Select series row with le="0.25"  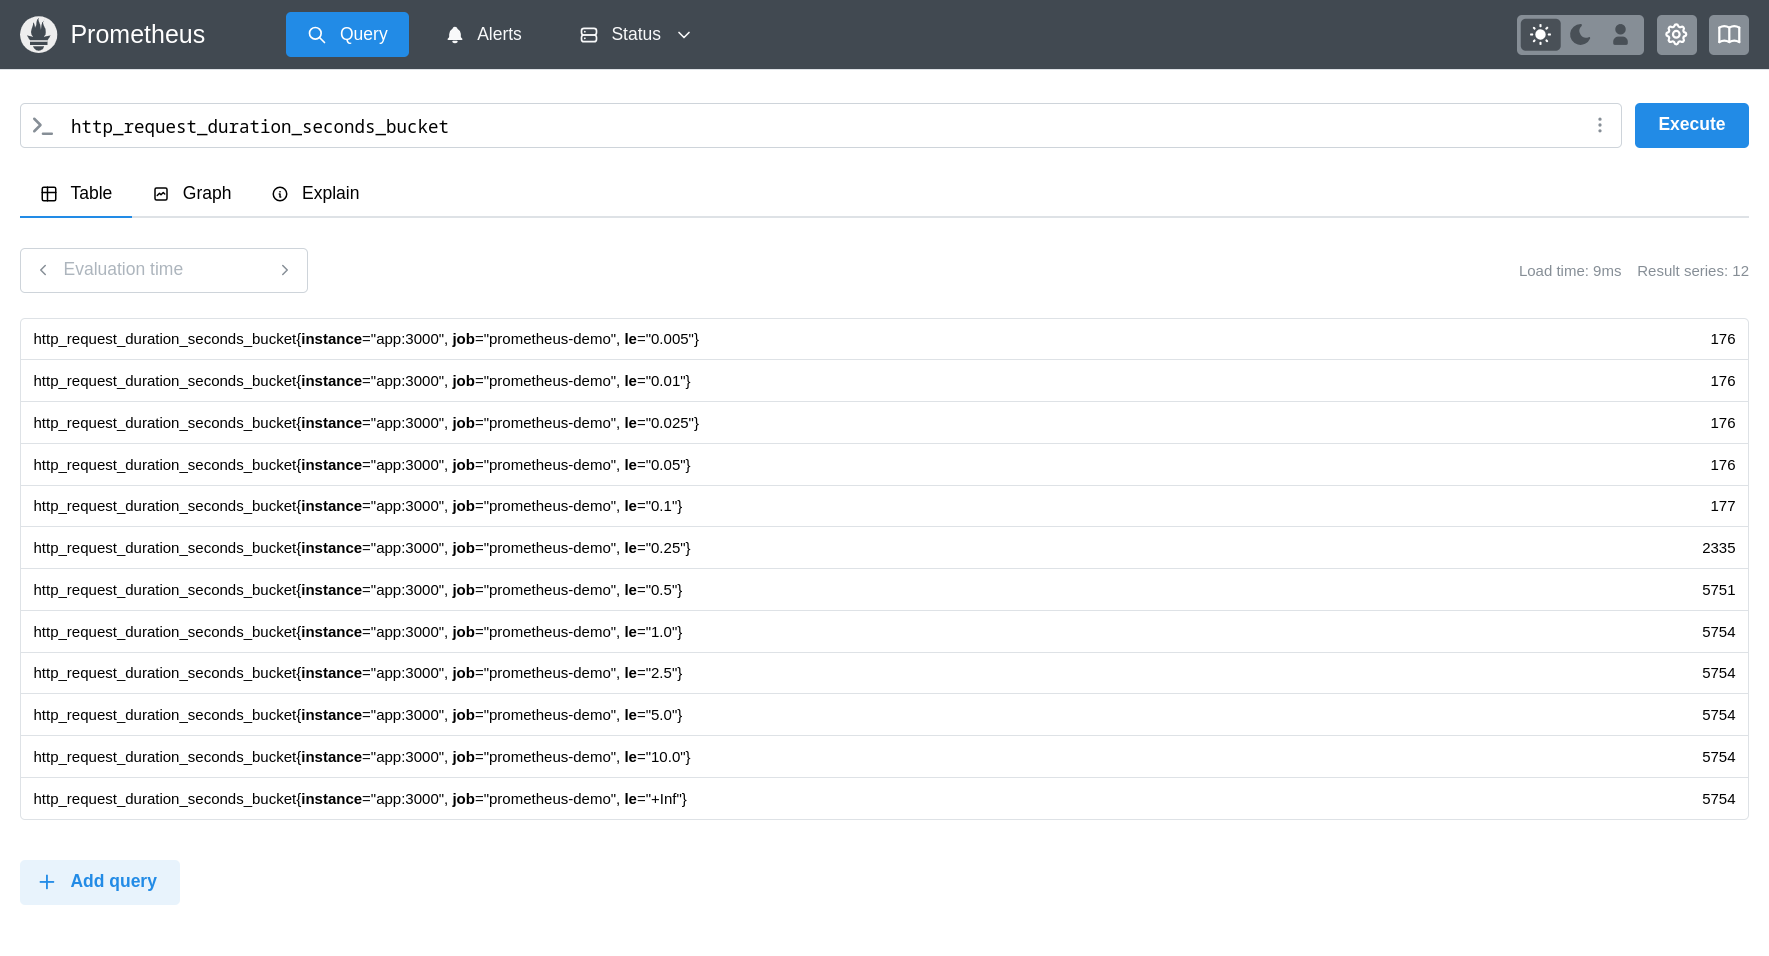884,548
